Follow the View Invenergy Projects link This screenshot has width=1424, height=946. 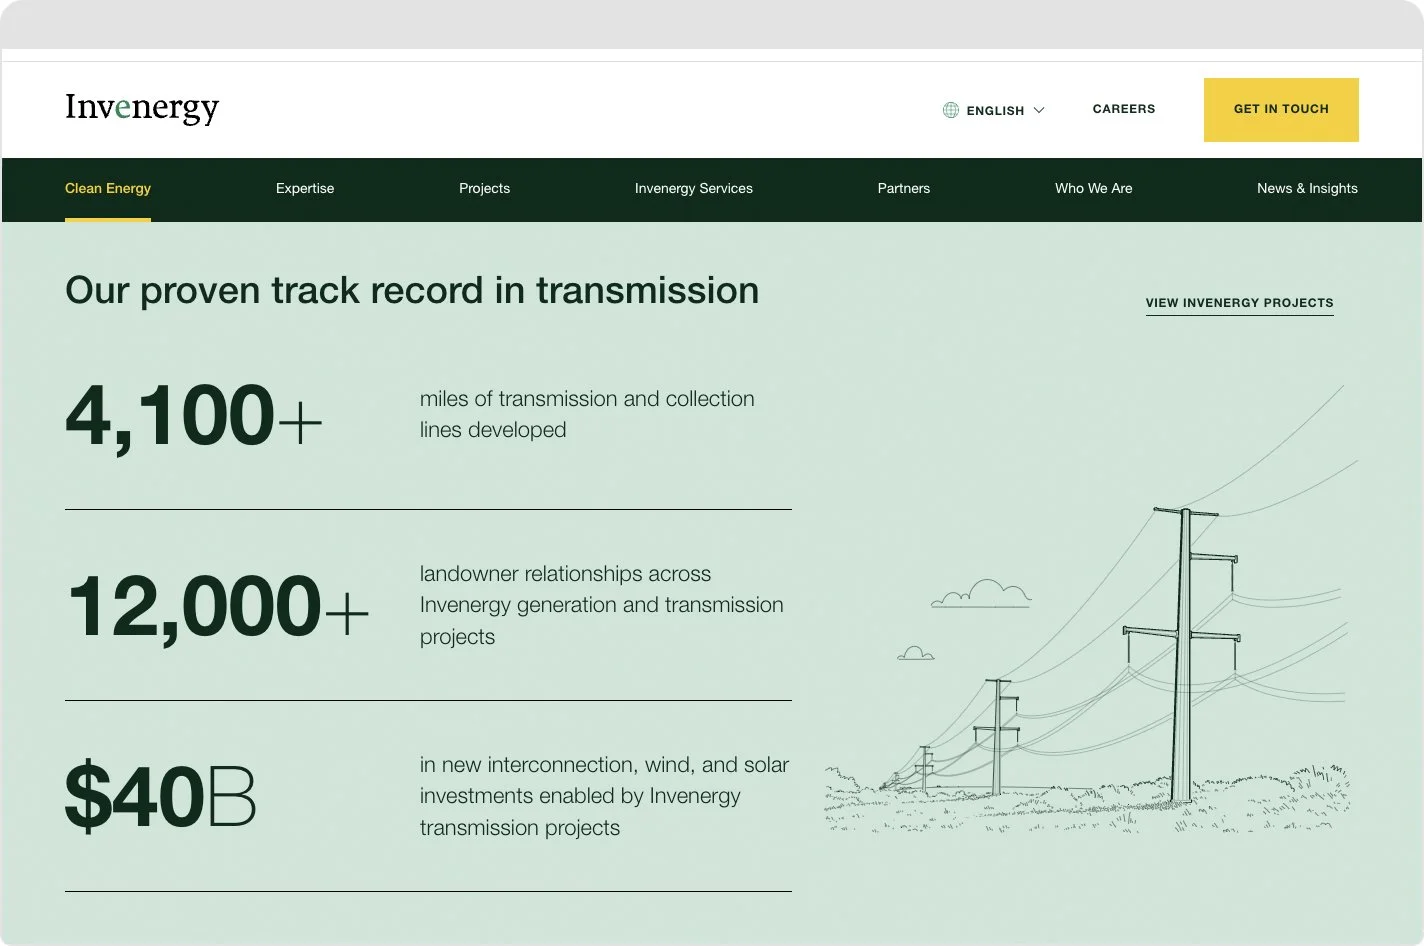click(x=1240, y=303)
